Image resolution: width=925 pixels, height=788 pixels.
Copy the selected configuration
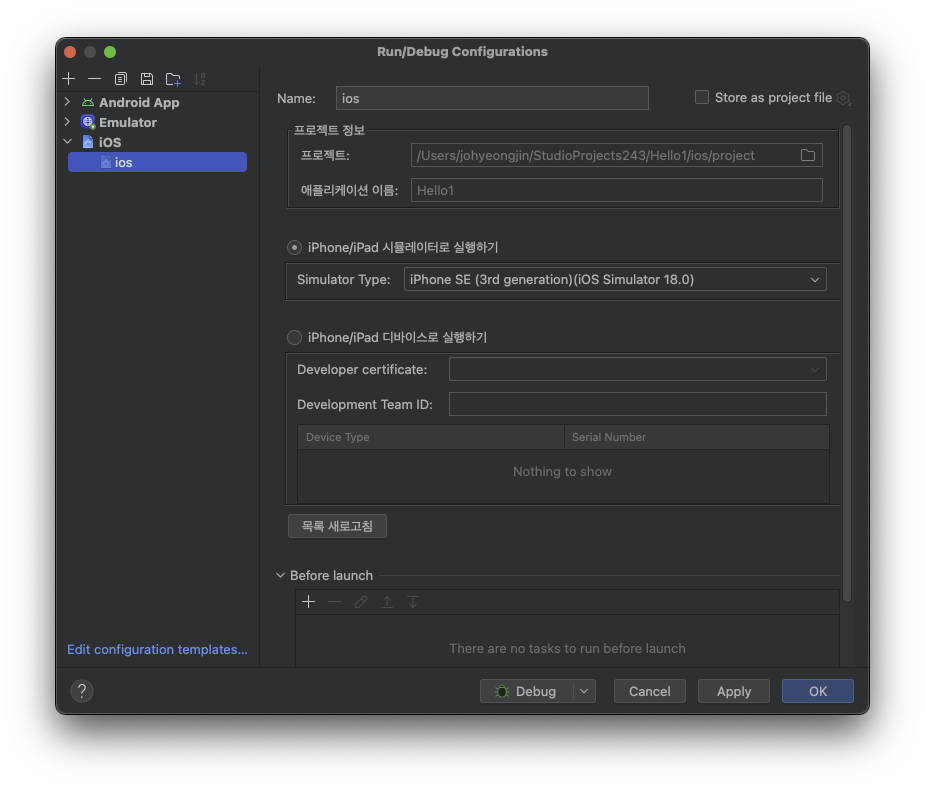[x=121, y=78]
